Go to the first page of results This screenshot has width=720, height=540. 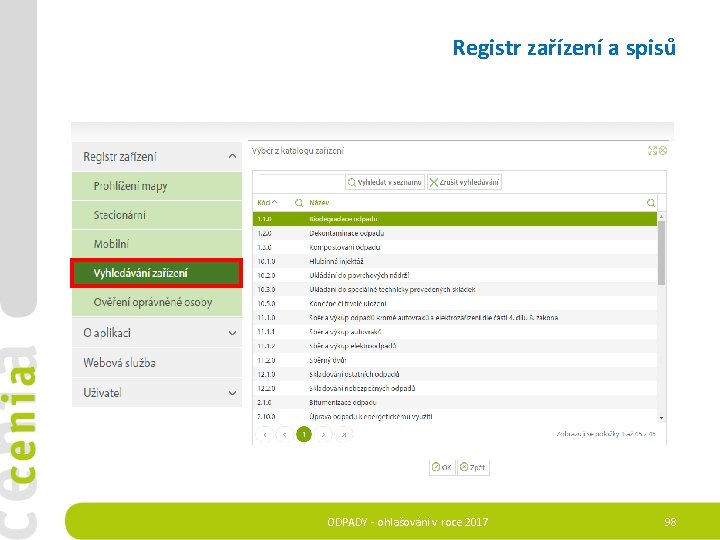pyautogui.click(x=264, y=434)
